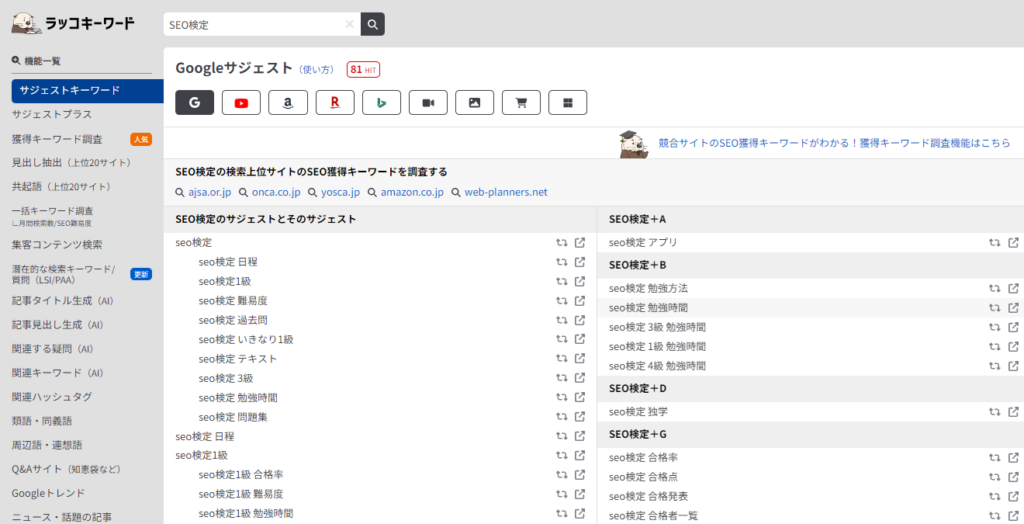The width and height of the screenshot is (1024, 524).
Task: Open the ajsa.or.jp site link
Action: (208, 192)
